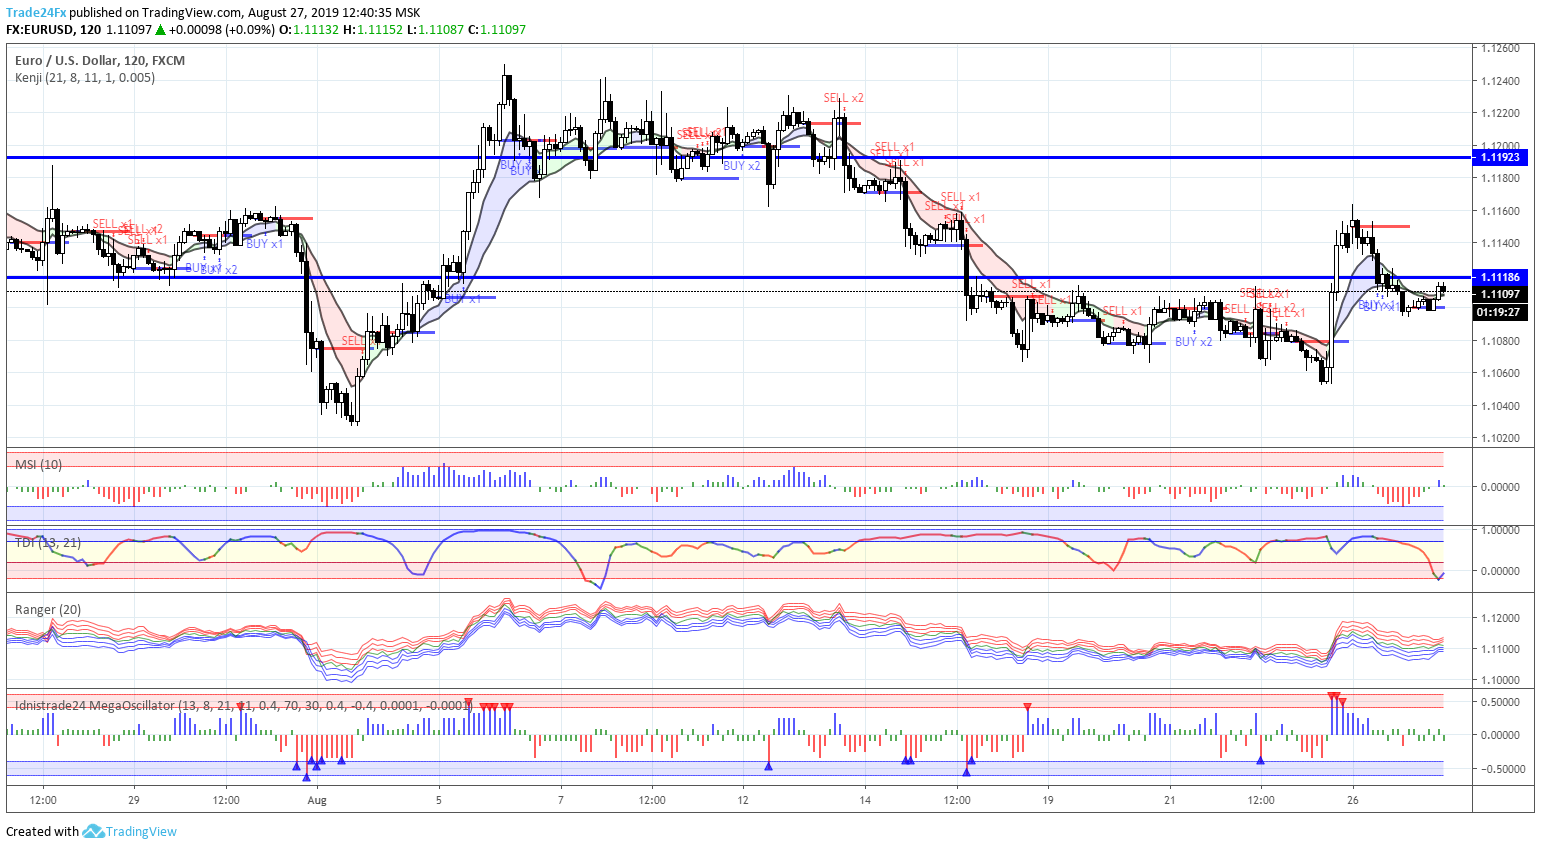Select the MSI (10) indicator label

click(38, 464)
